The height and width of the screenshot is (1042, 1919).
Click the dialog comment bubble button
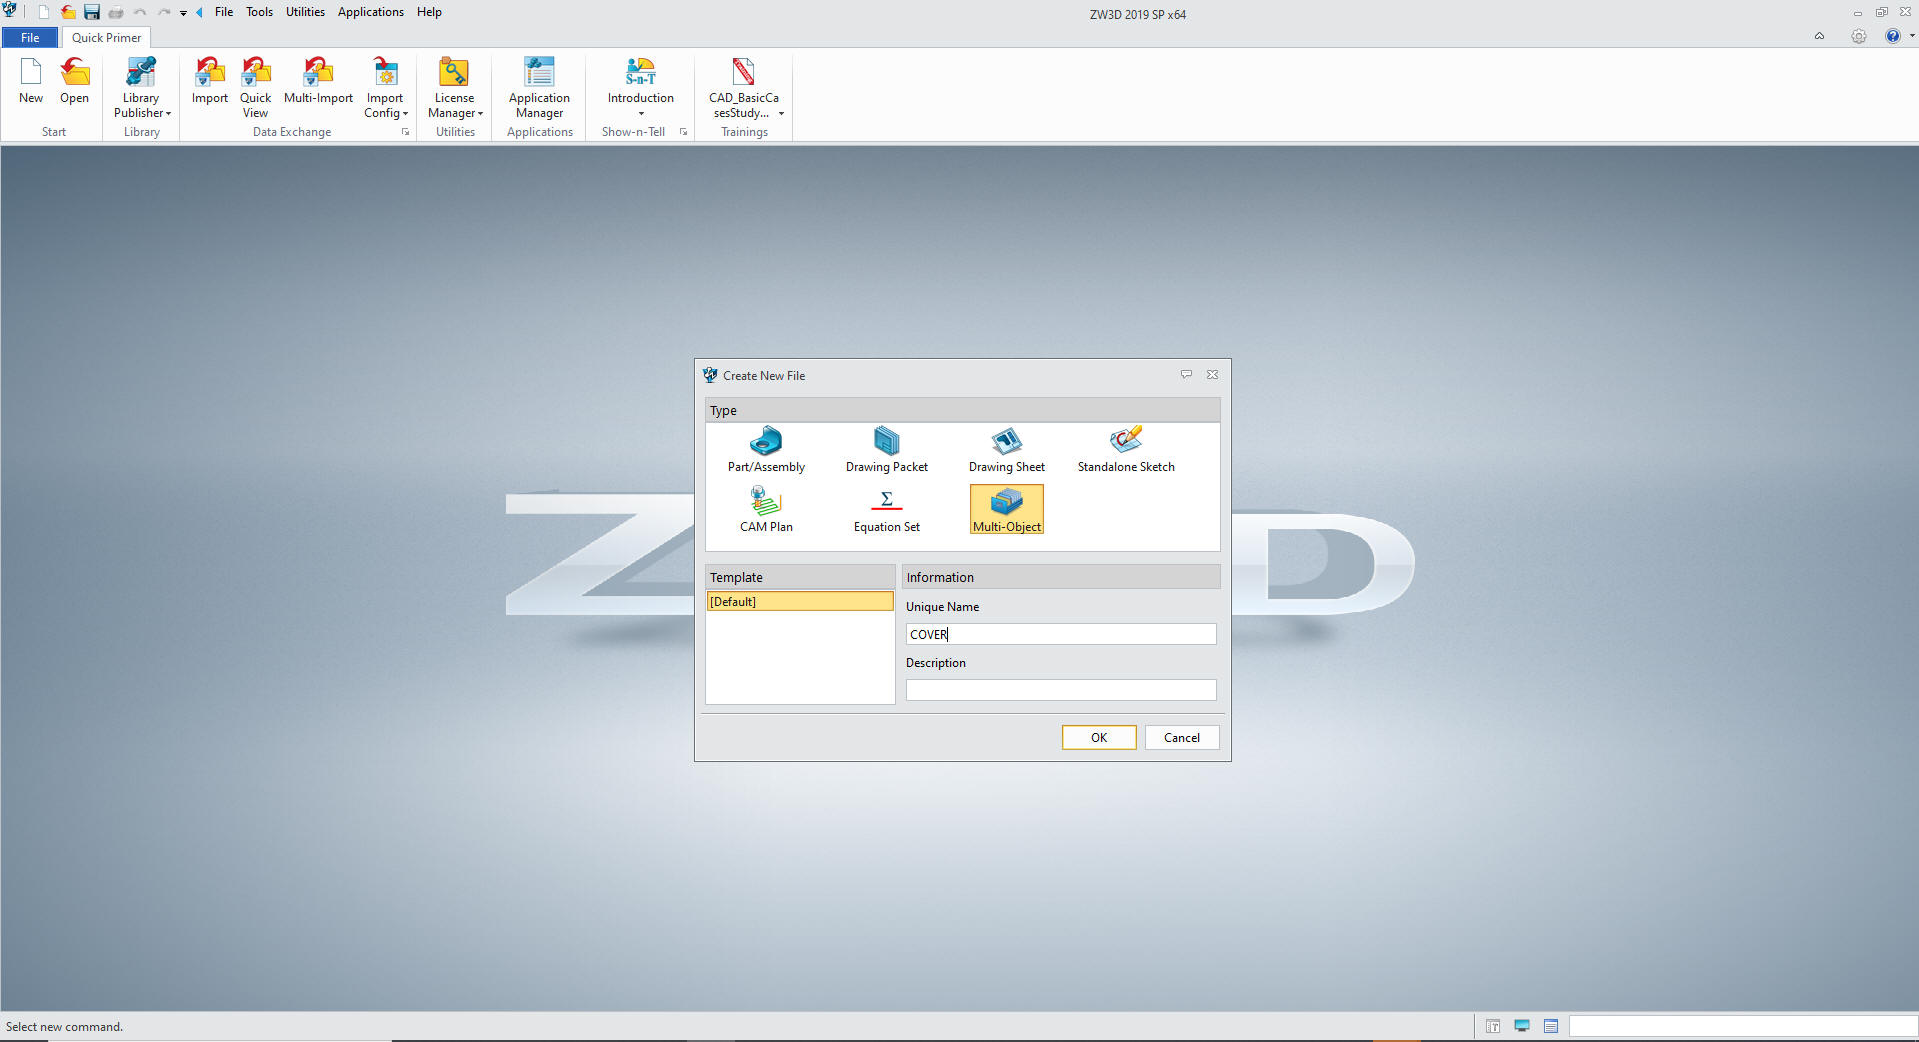coord(1186,375)
